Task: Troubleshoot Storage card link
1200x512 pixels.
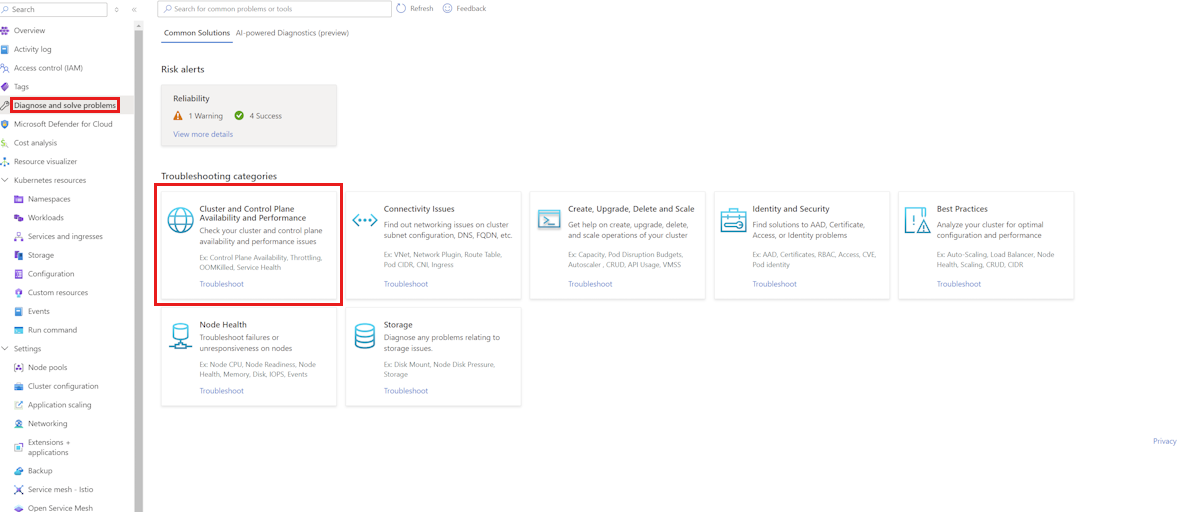Action: (406, 391)
